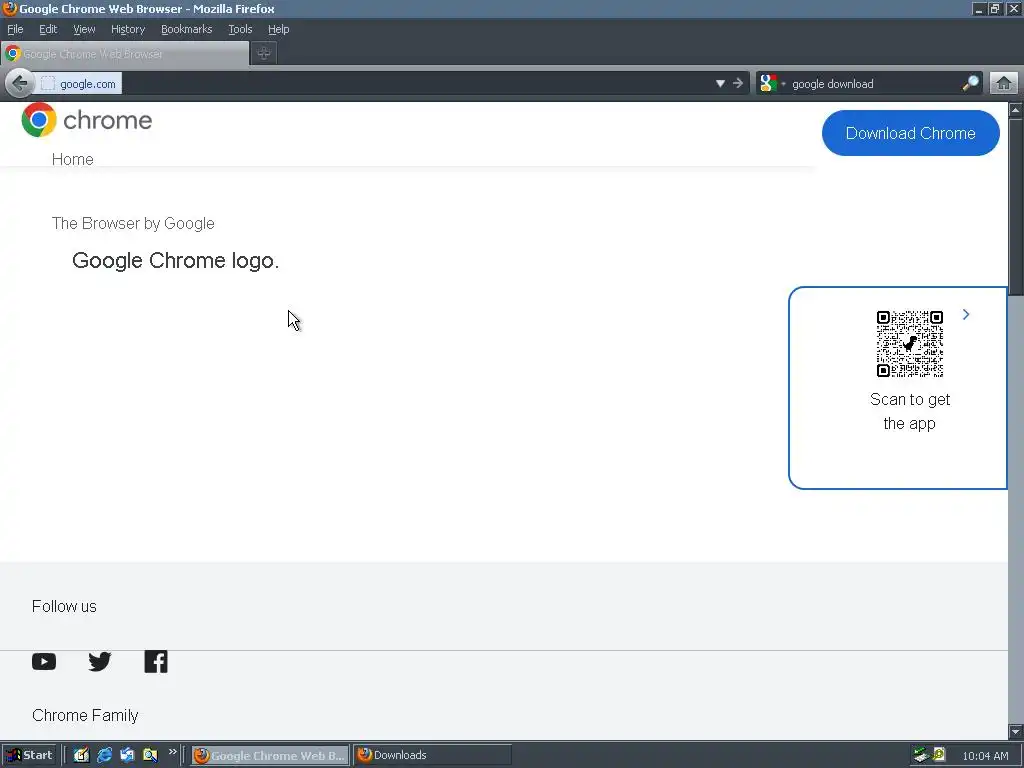The image size is (1024, 768).
Task: Launch the folder search quick launch icon
Action: click(x=150, y=755)
